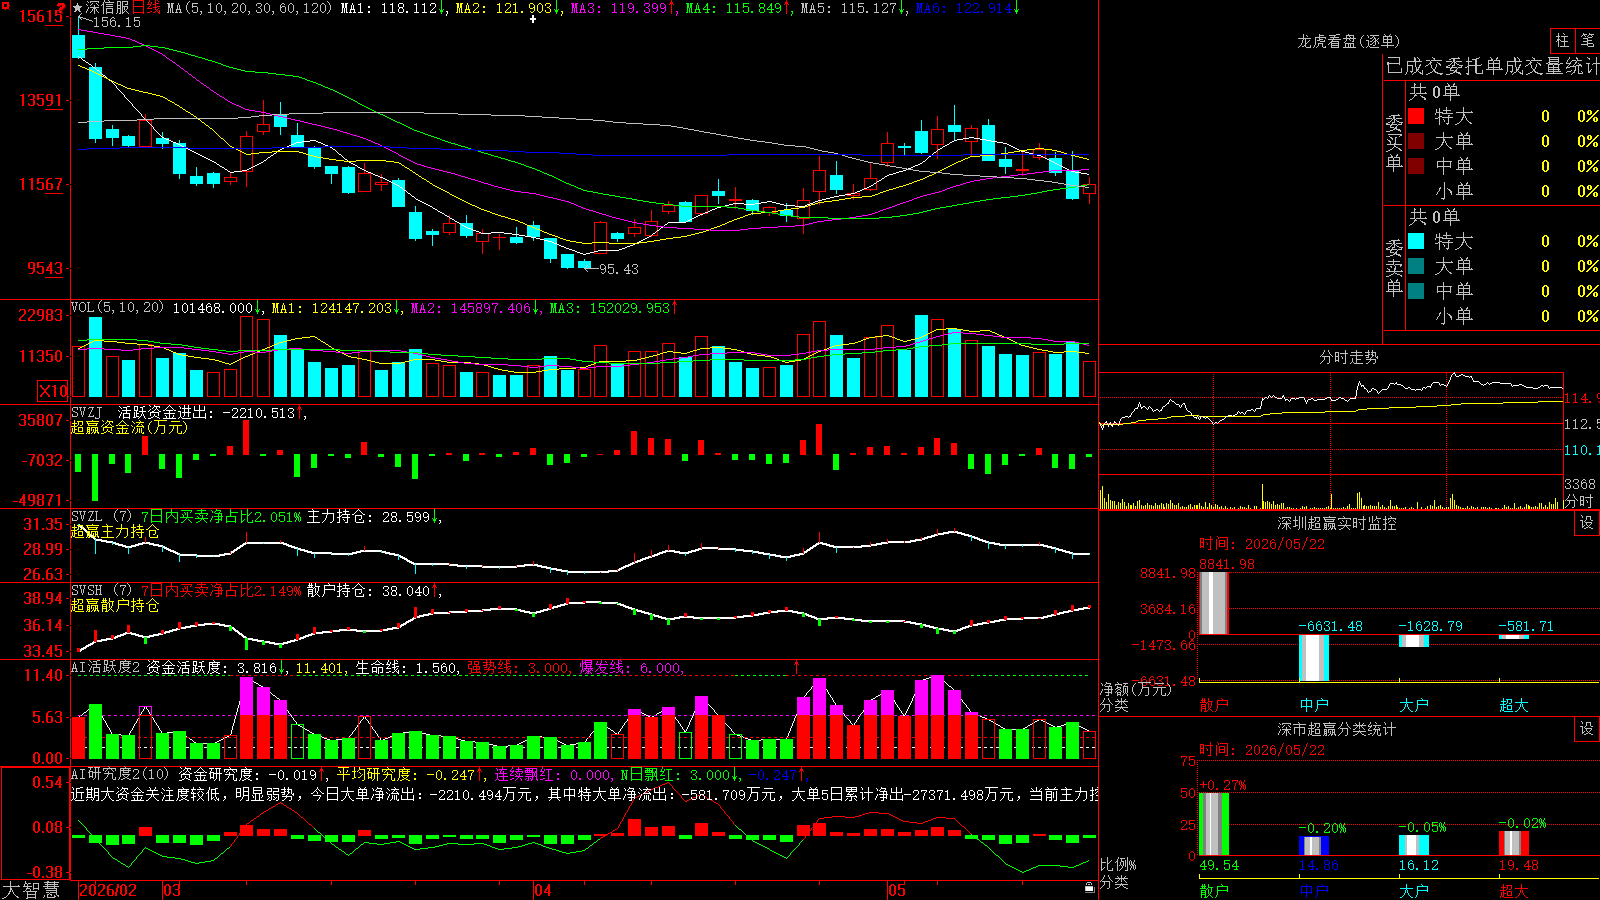Click the 超大 label under 分类统计 chart
Viewport: 1600px width, 900px height.
(1513, 890)
